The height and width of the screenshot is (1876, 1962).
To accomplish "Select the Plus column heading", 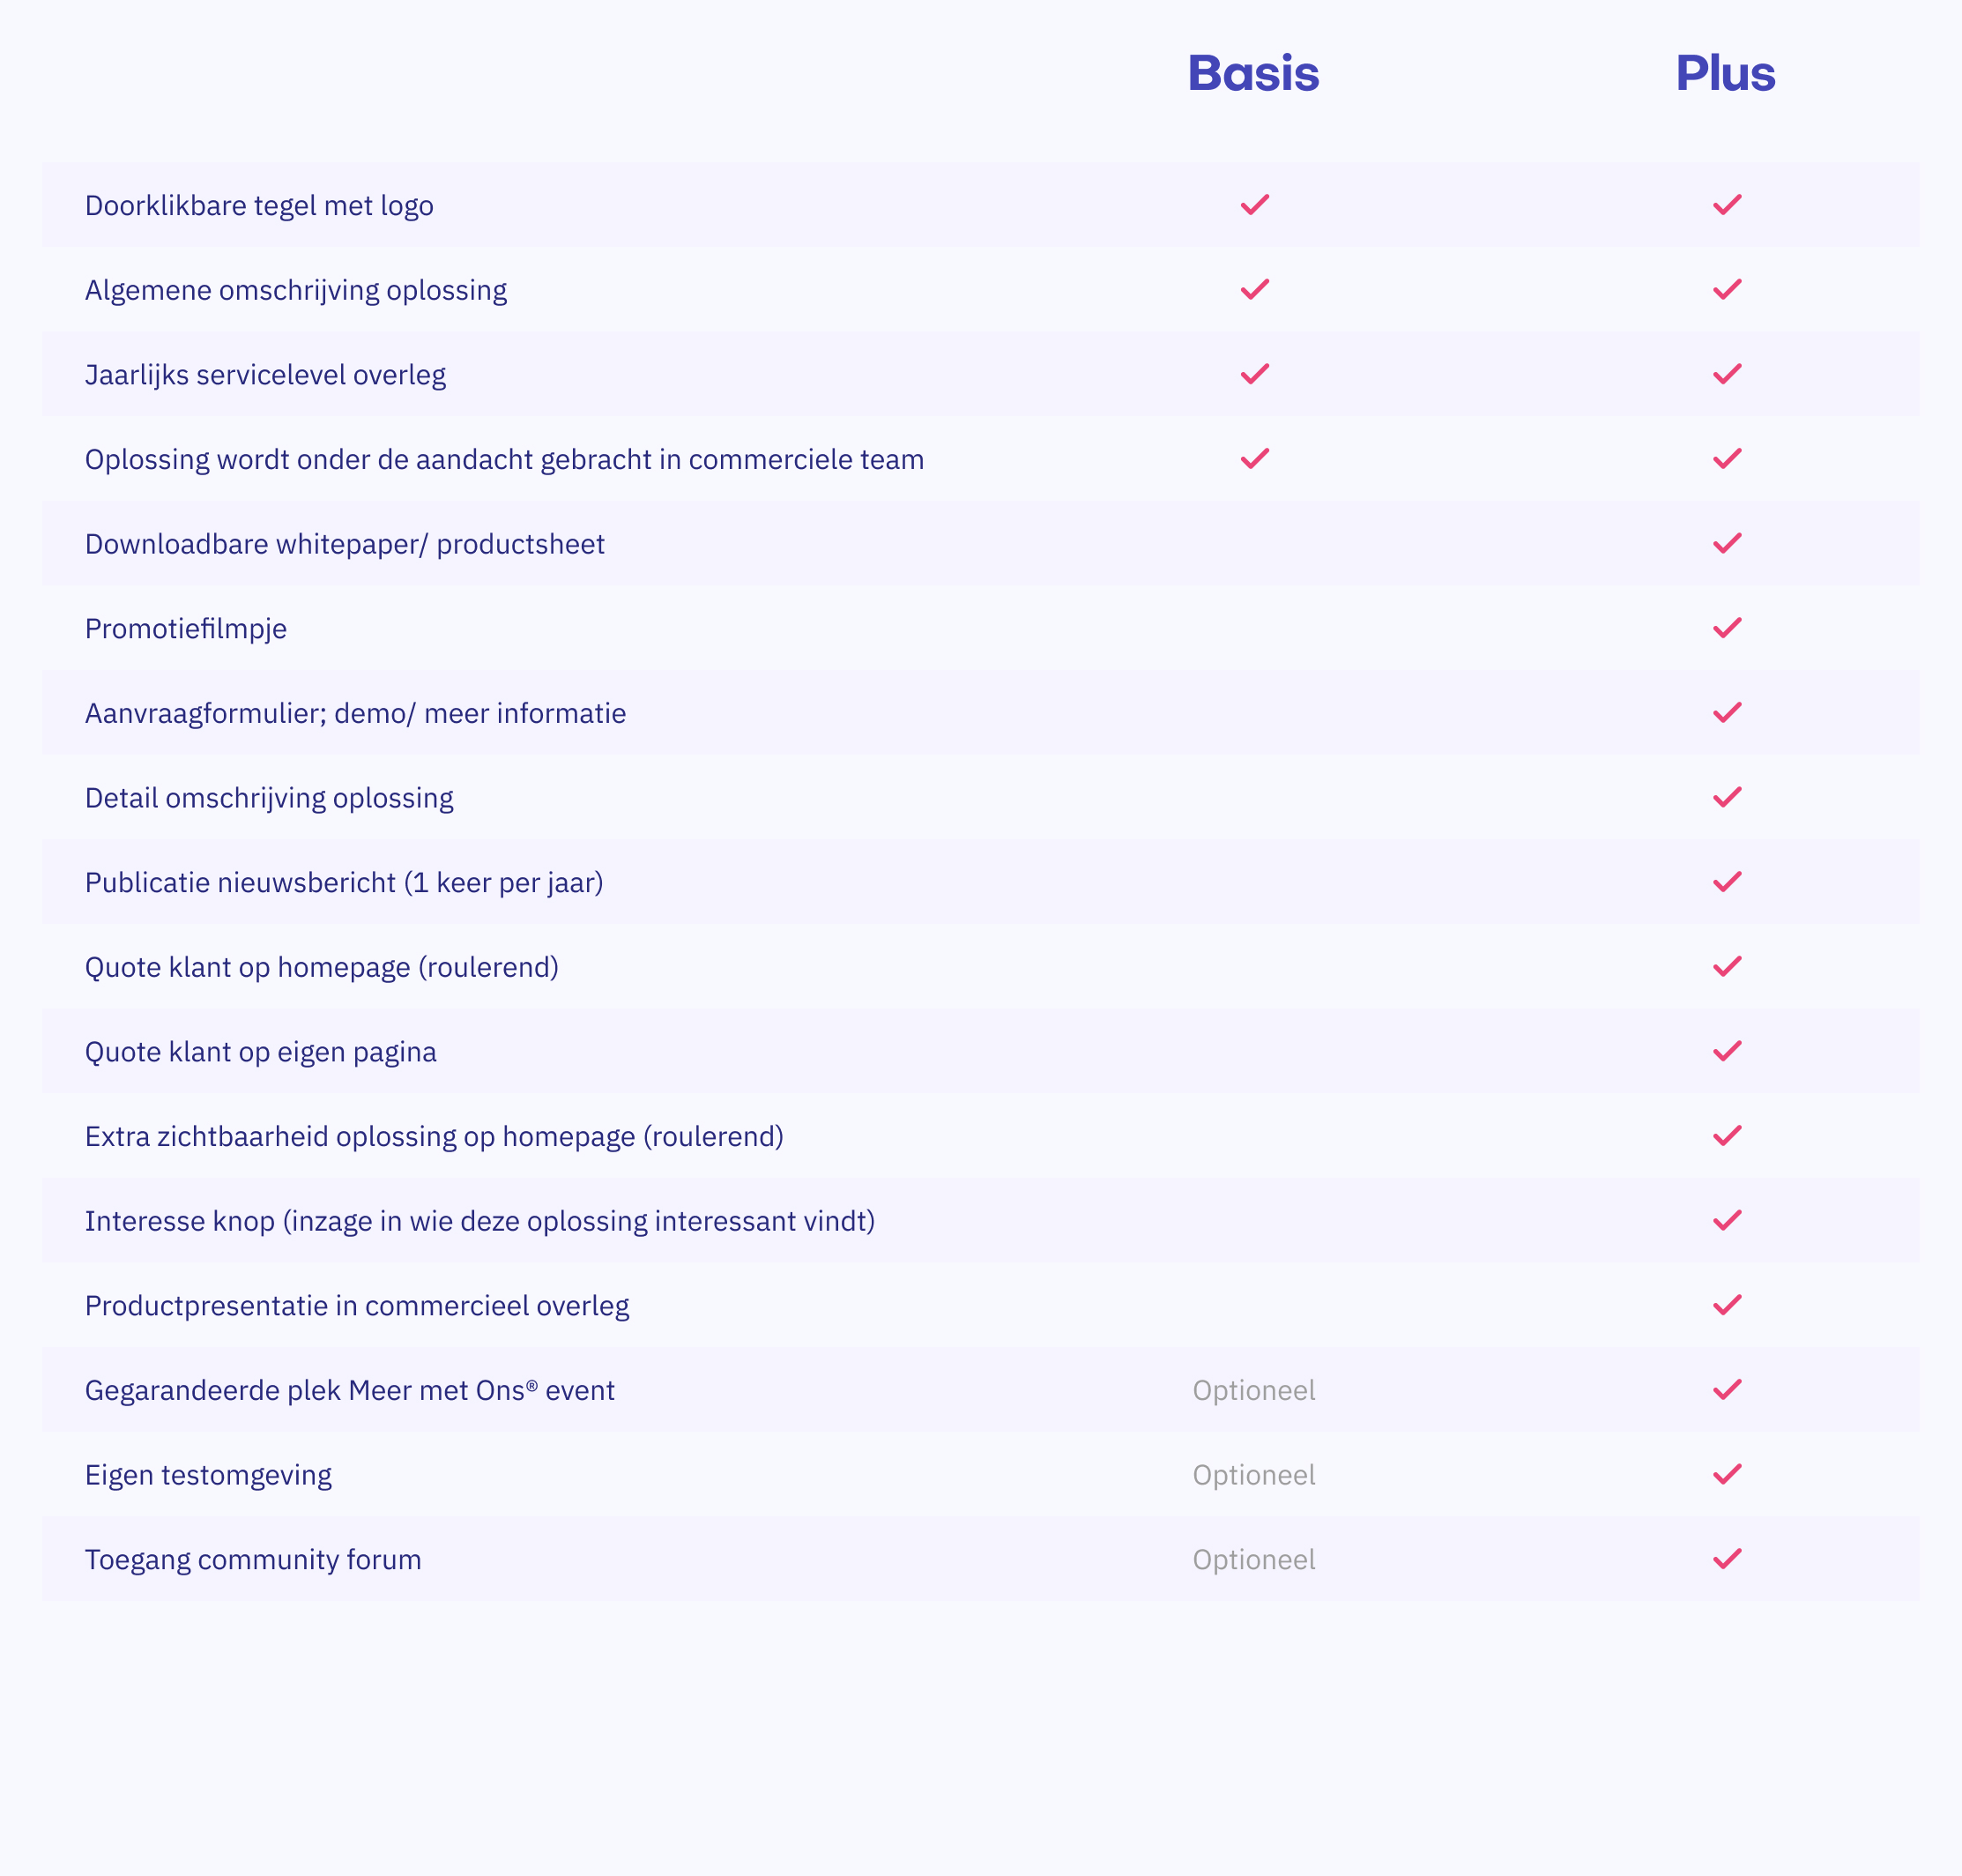I will [x=1725, y=73].
